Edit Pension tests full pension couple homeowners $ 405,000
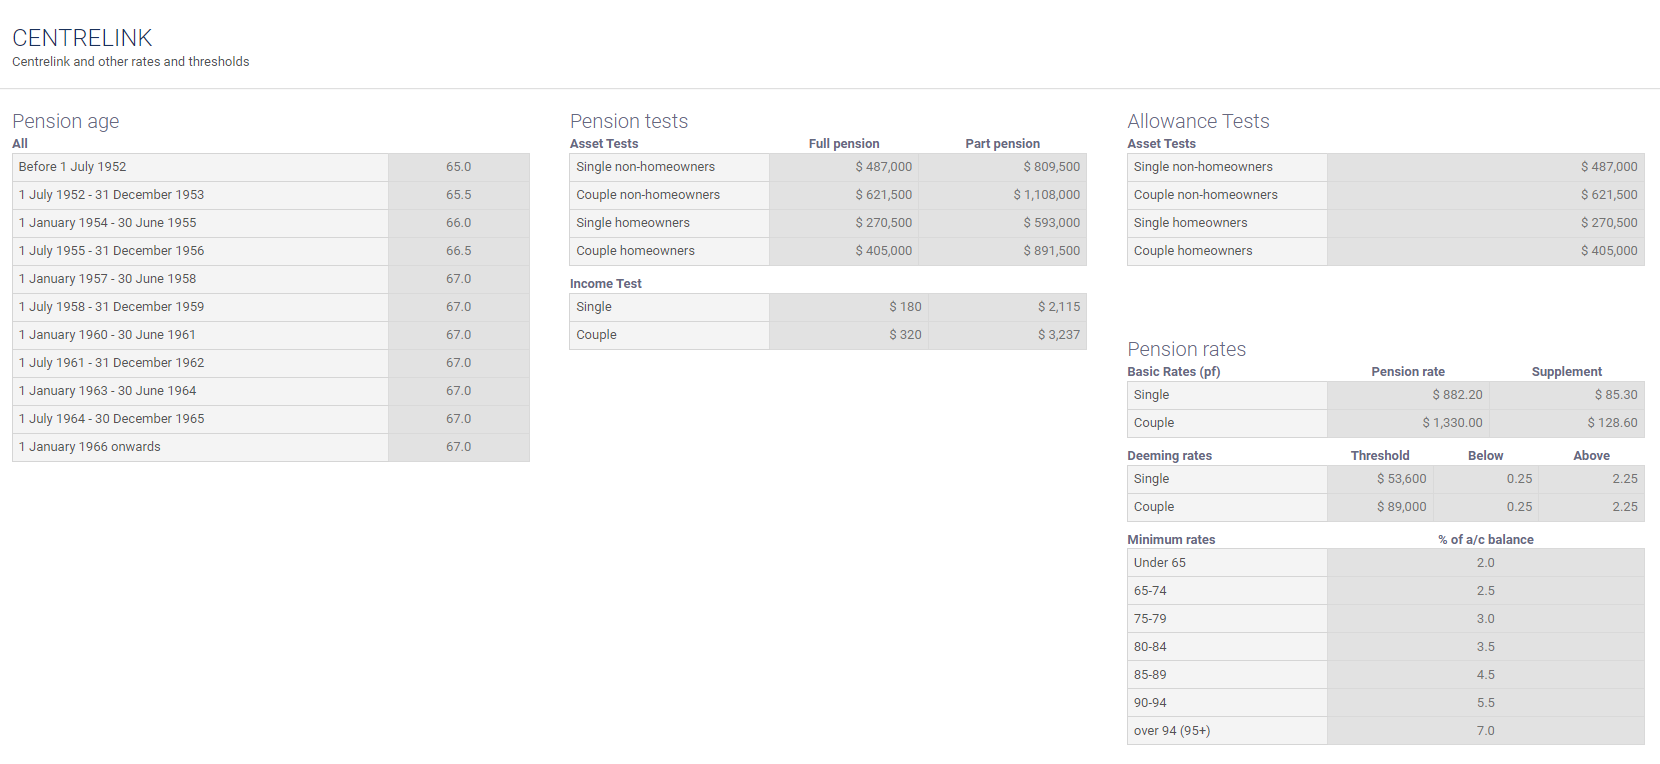 pos(844,251)
